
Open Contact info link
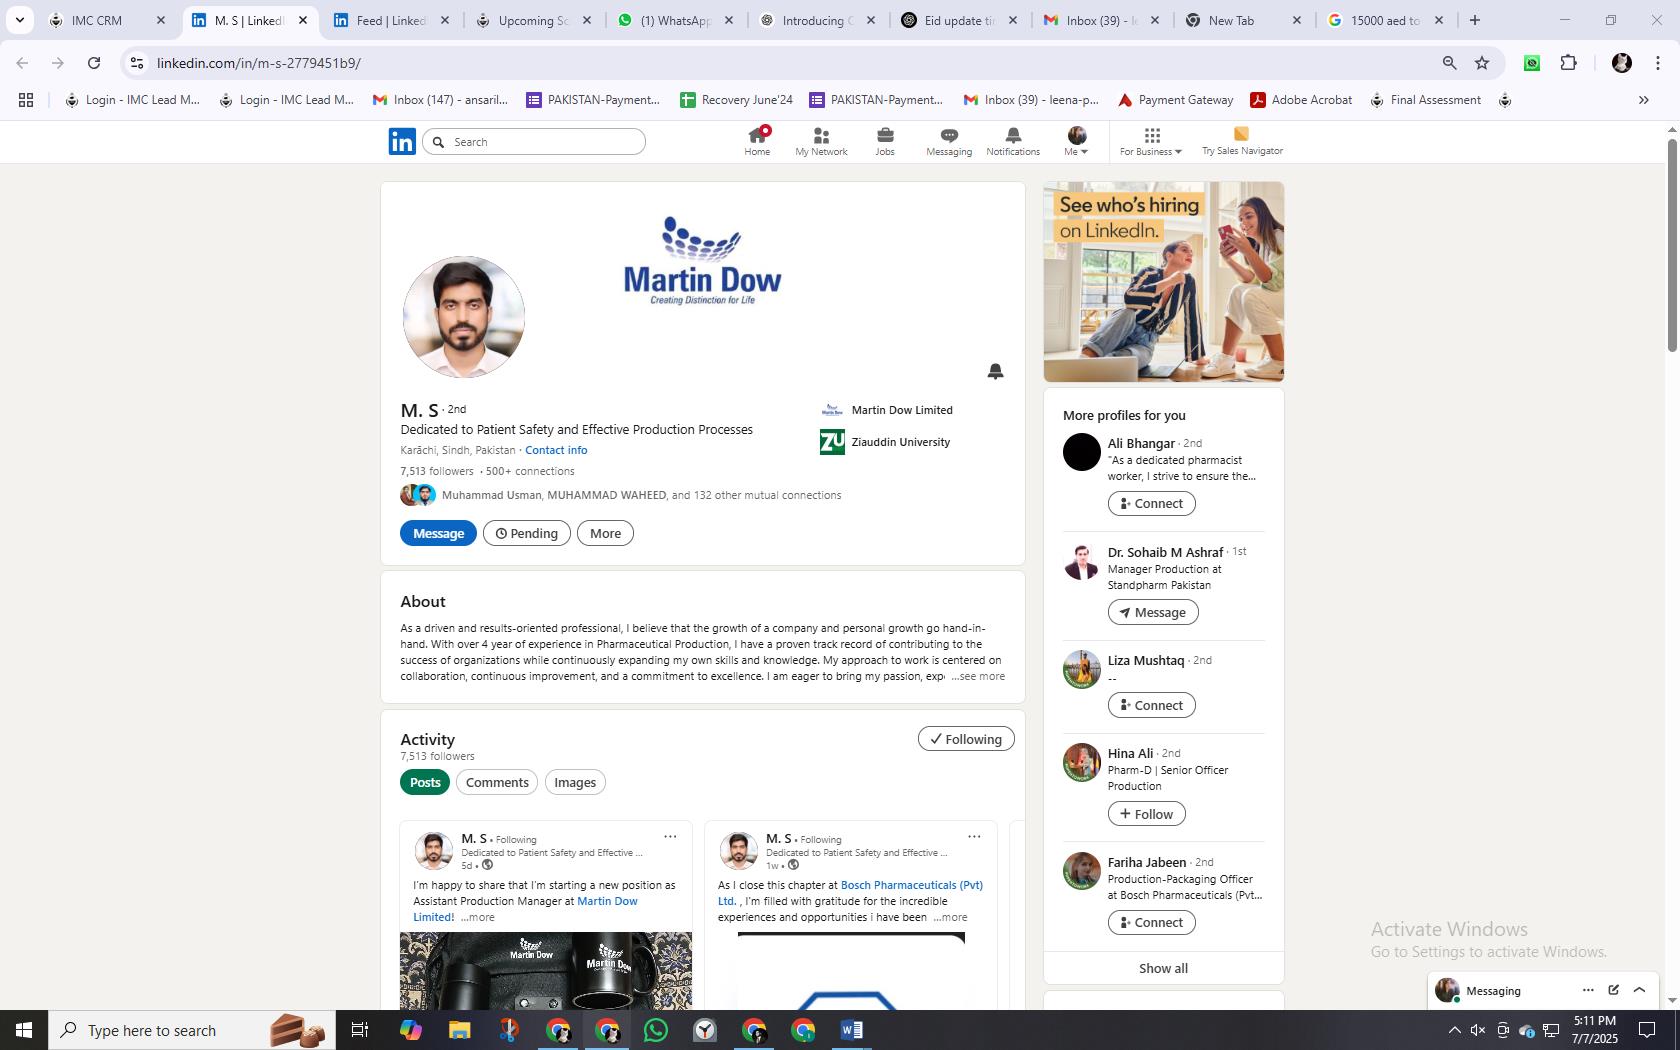[x=556, y=450]
